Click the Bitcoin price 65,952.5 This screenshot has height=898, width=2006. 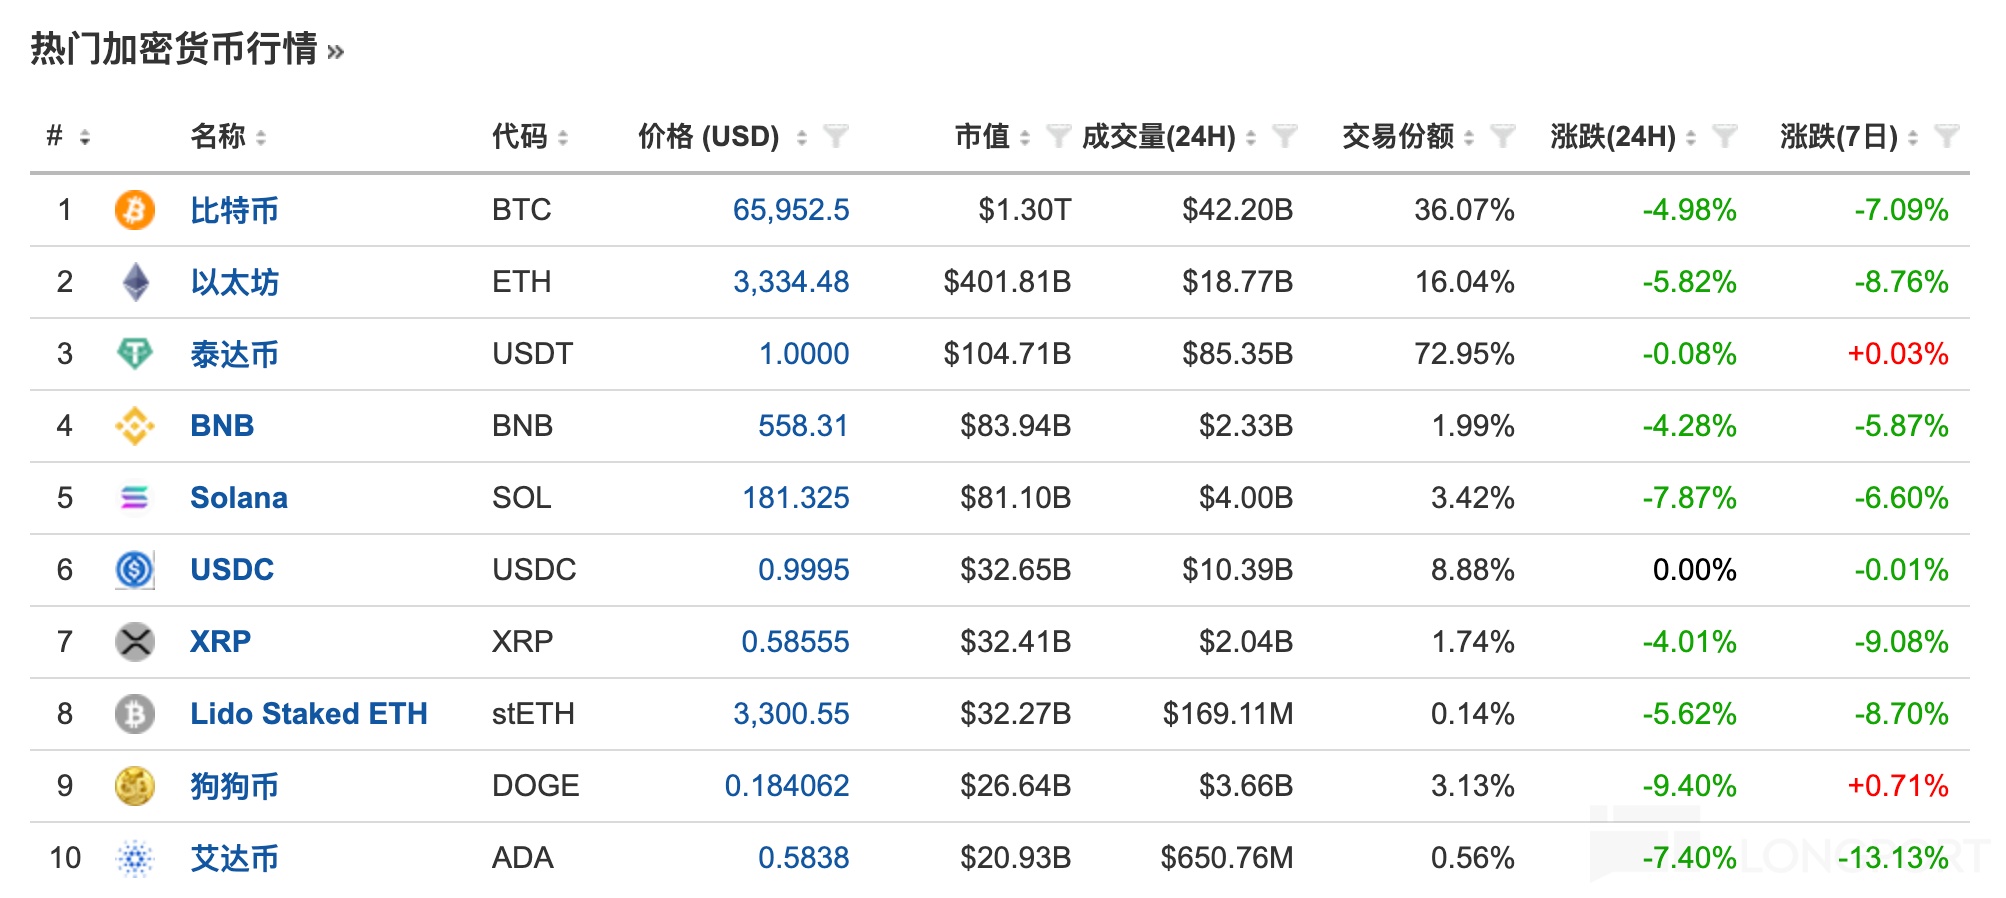click(x=790, y=210)
